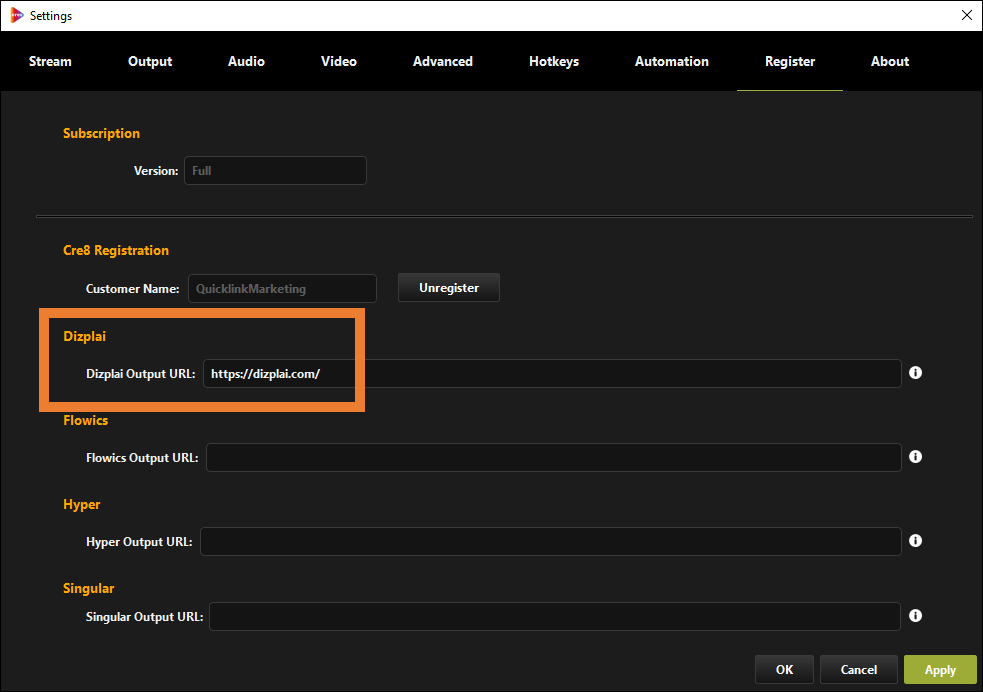Image resolution: width=983 pixels, height=692 pixels.
Task: Switch to the Stream tab
Action: tap(50, 61)
